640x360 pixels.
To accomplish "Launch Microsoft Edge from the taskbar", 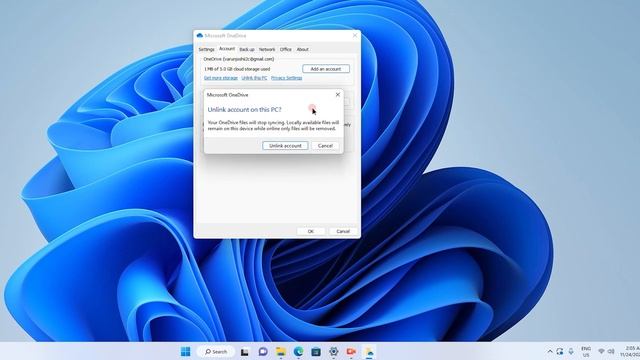I will click(298, 351).
